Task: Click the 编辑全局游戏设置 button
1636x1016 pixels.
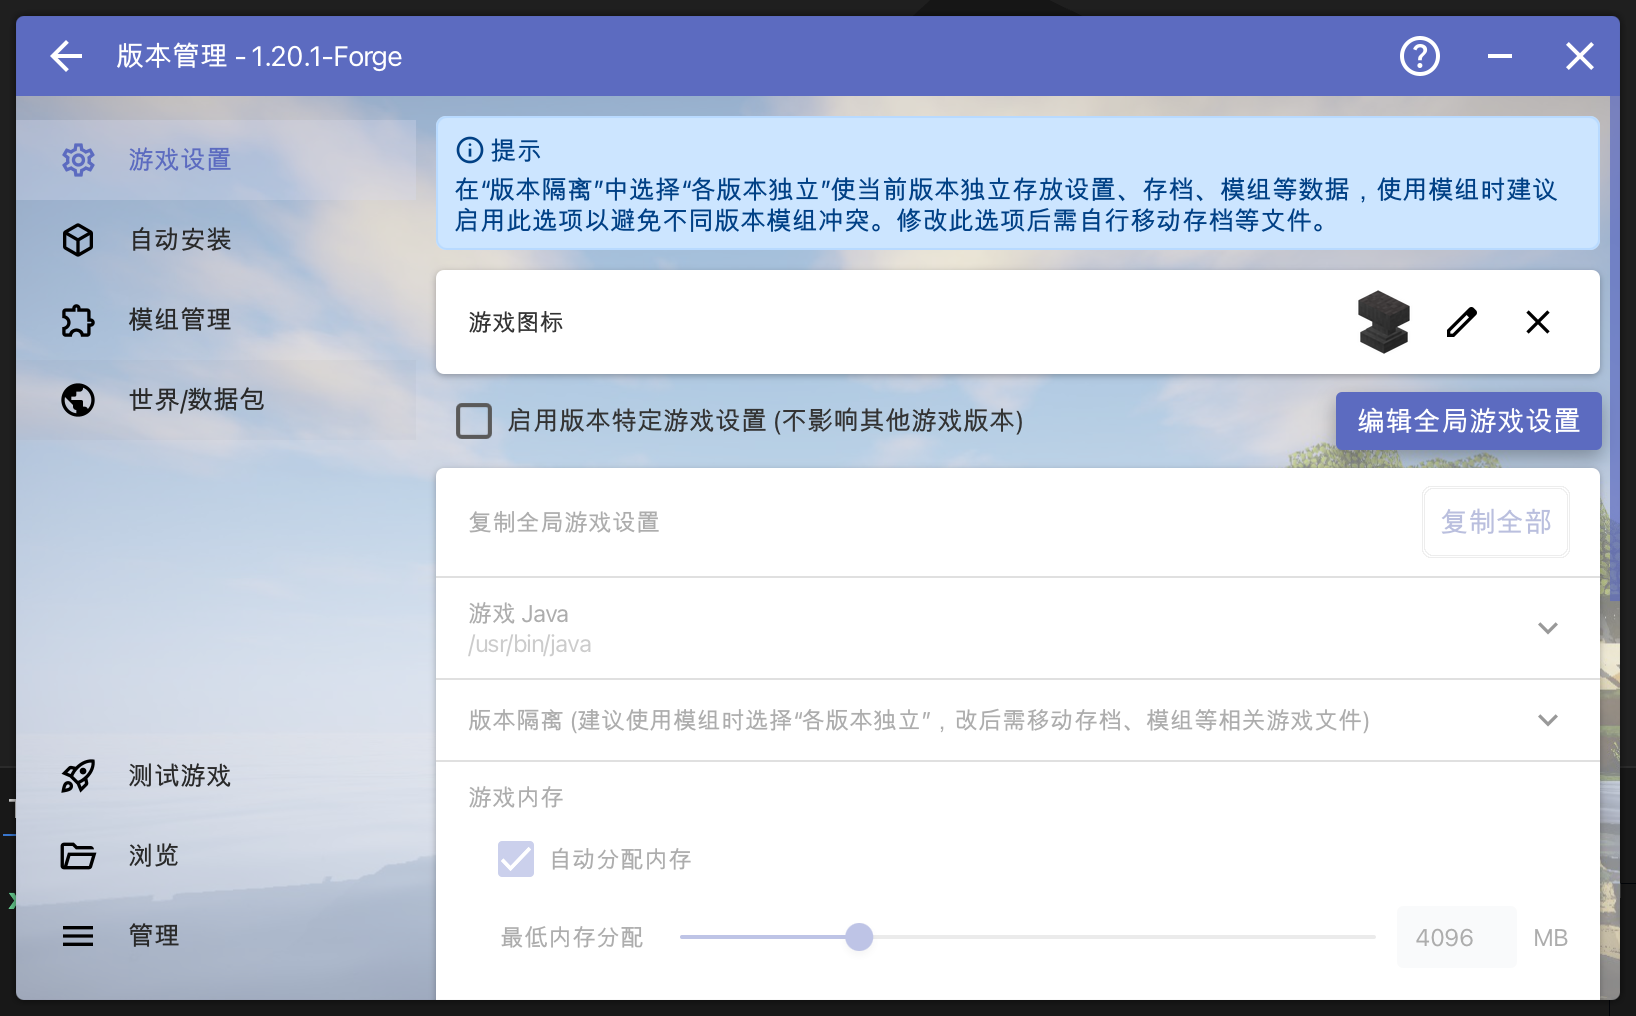Action: coord(1468,421)
